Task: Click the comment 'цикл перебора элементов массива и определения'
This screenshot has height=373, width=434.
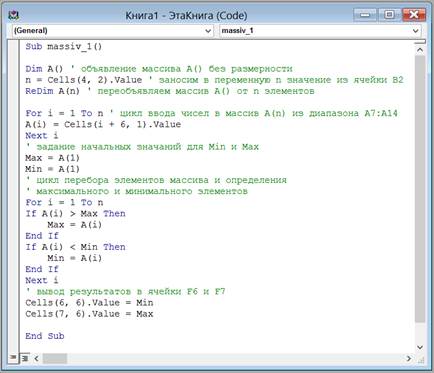Action: point(156,180)
